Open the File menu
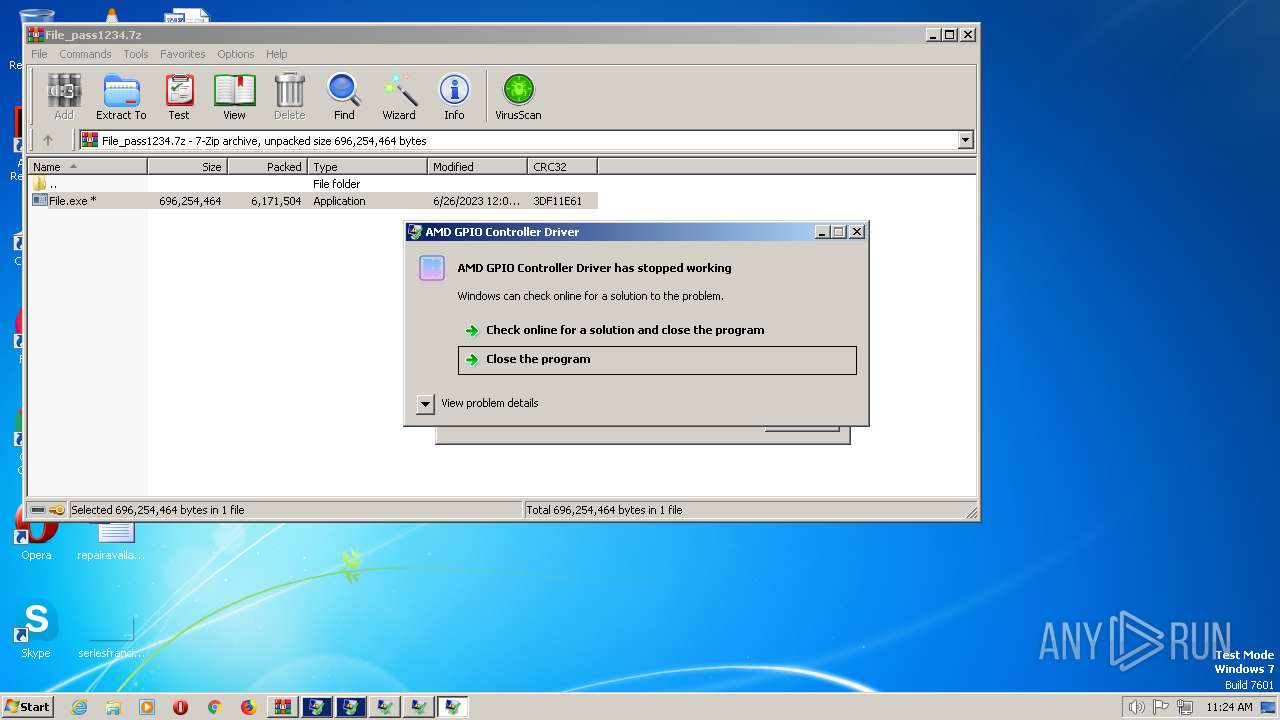 tap(39, 54)
